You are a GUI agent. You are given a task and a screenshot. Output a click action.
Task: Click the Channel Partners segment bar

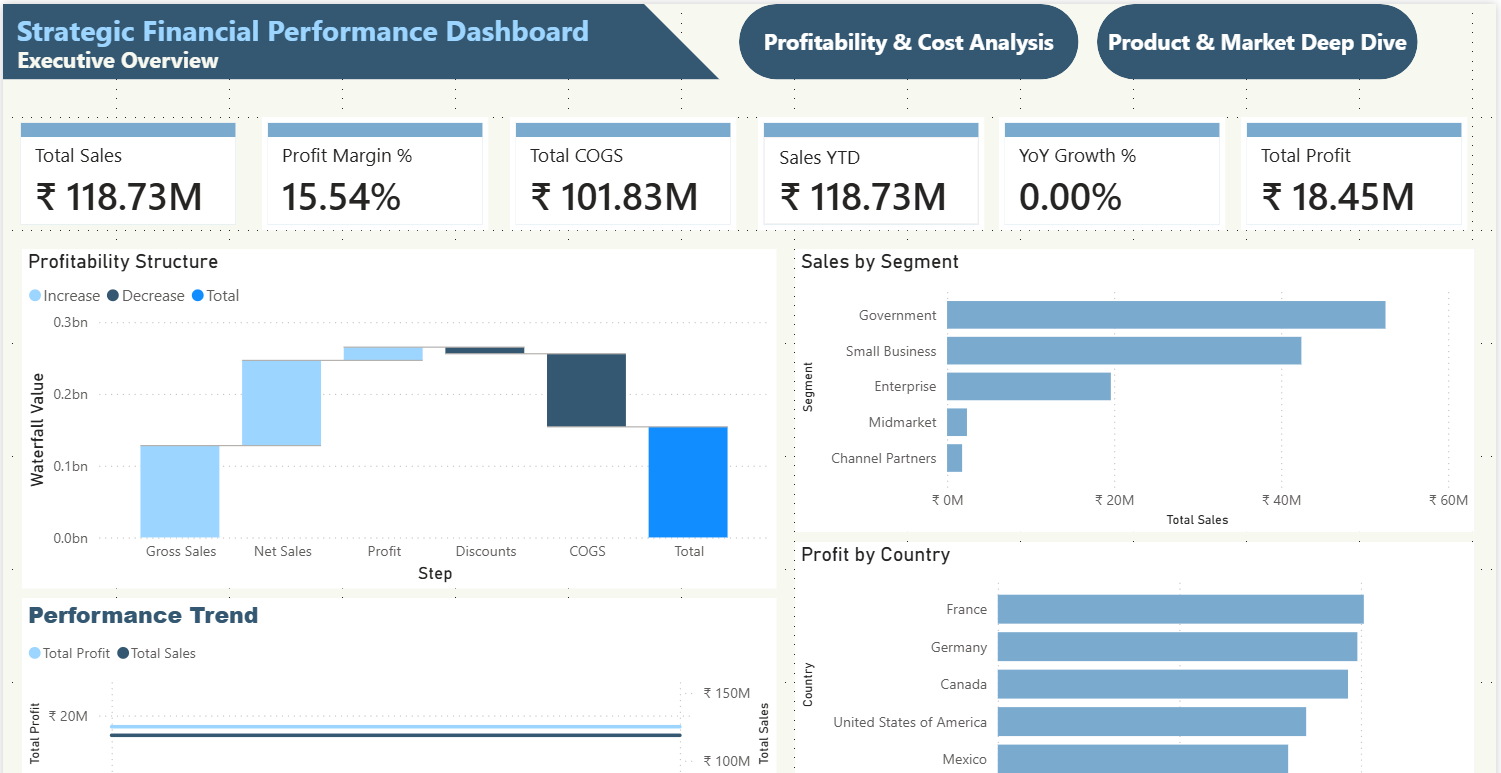[x=954, y=458]
